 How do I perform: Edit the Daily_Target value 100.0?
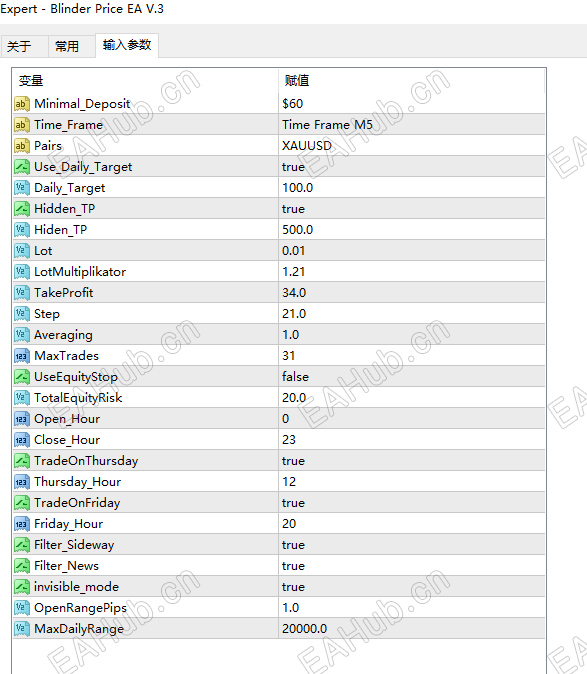pyautogui.click(x=412, y=188)
